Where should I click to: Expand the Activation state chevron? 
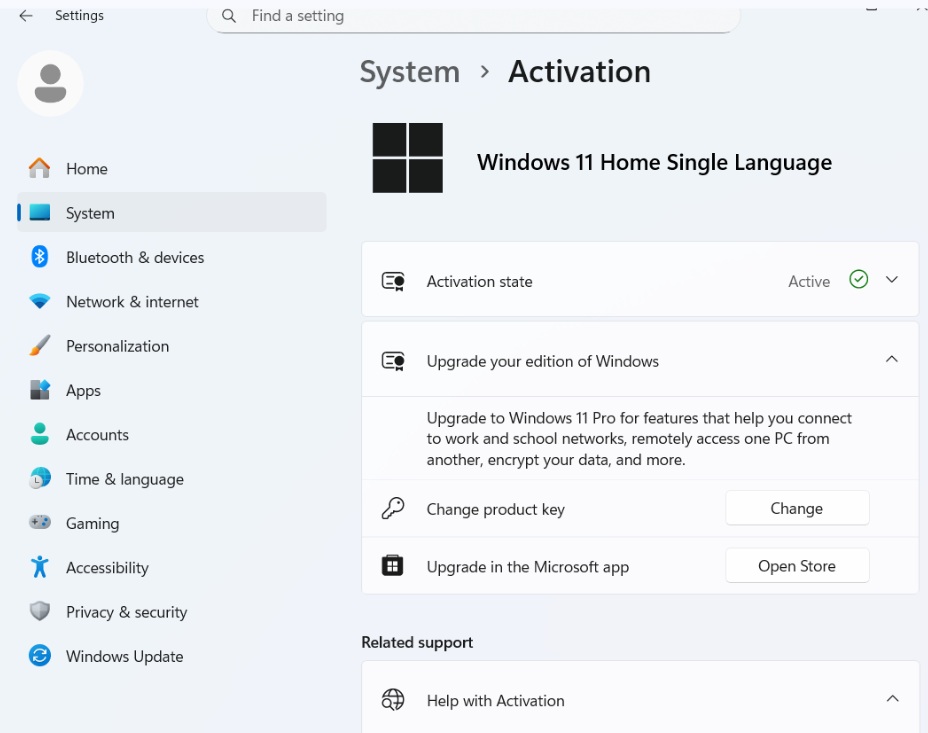coord(892,279)
